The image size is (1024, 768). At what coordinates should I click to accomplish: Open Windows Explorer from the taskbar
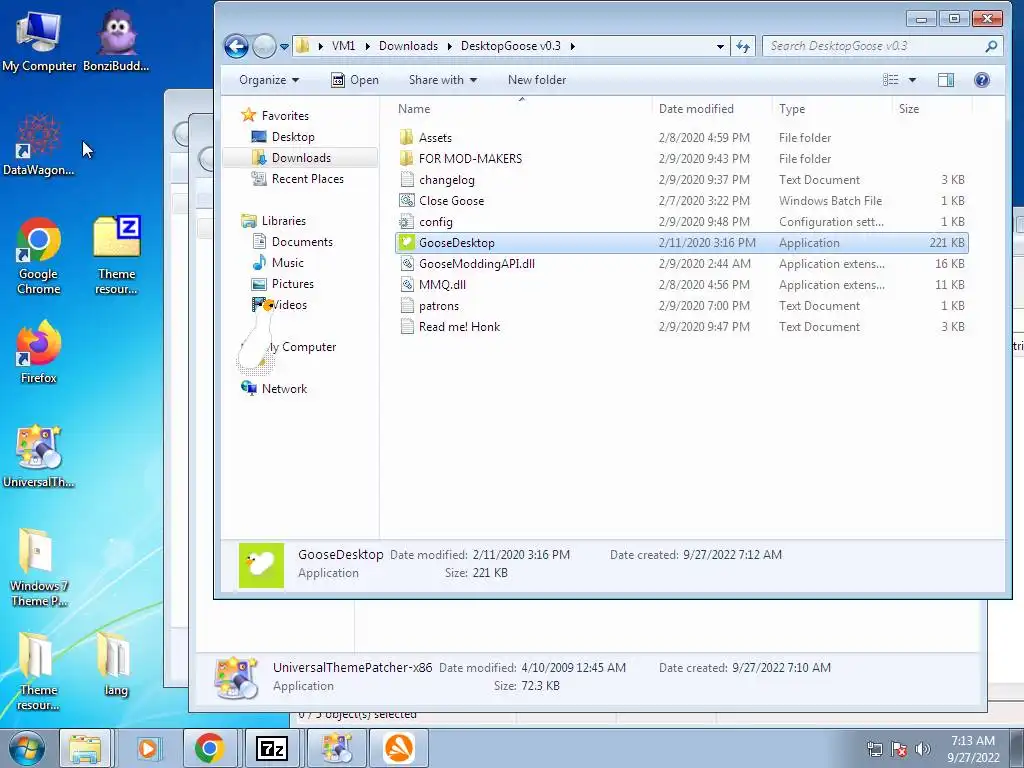[x=85, y=748]
